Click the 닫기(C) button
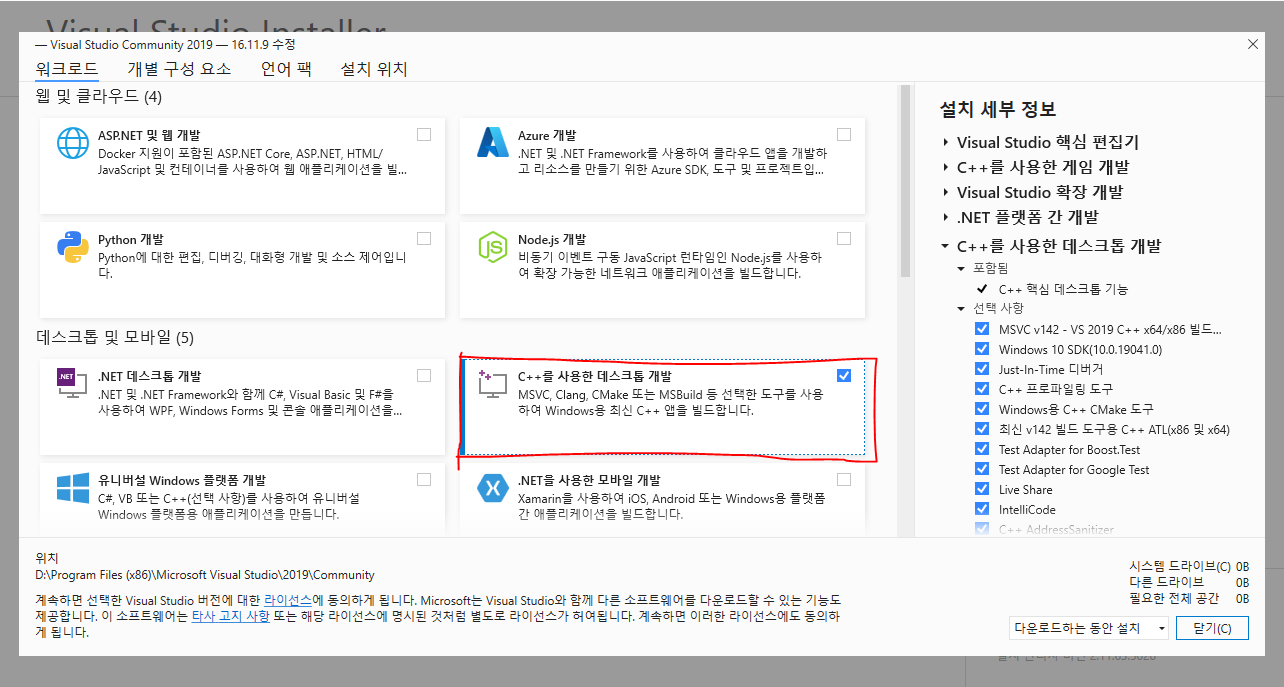1284x687 pixels. tap(1212, 628)
